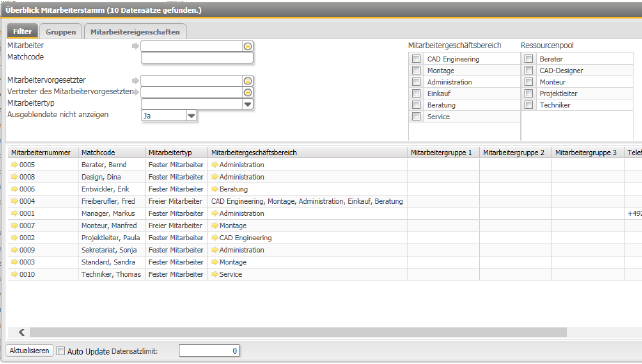Focus the Datensatzlimit input field
This screenshot has height=364, width=642.
(x=209, y=351)
